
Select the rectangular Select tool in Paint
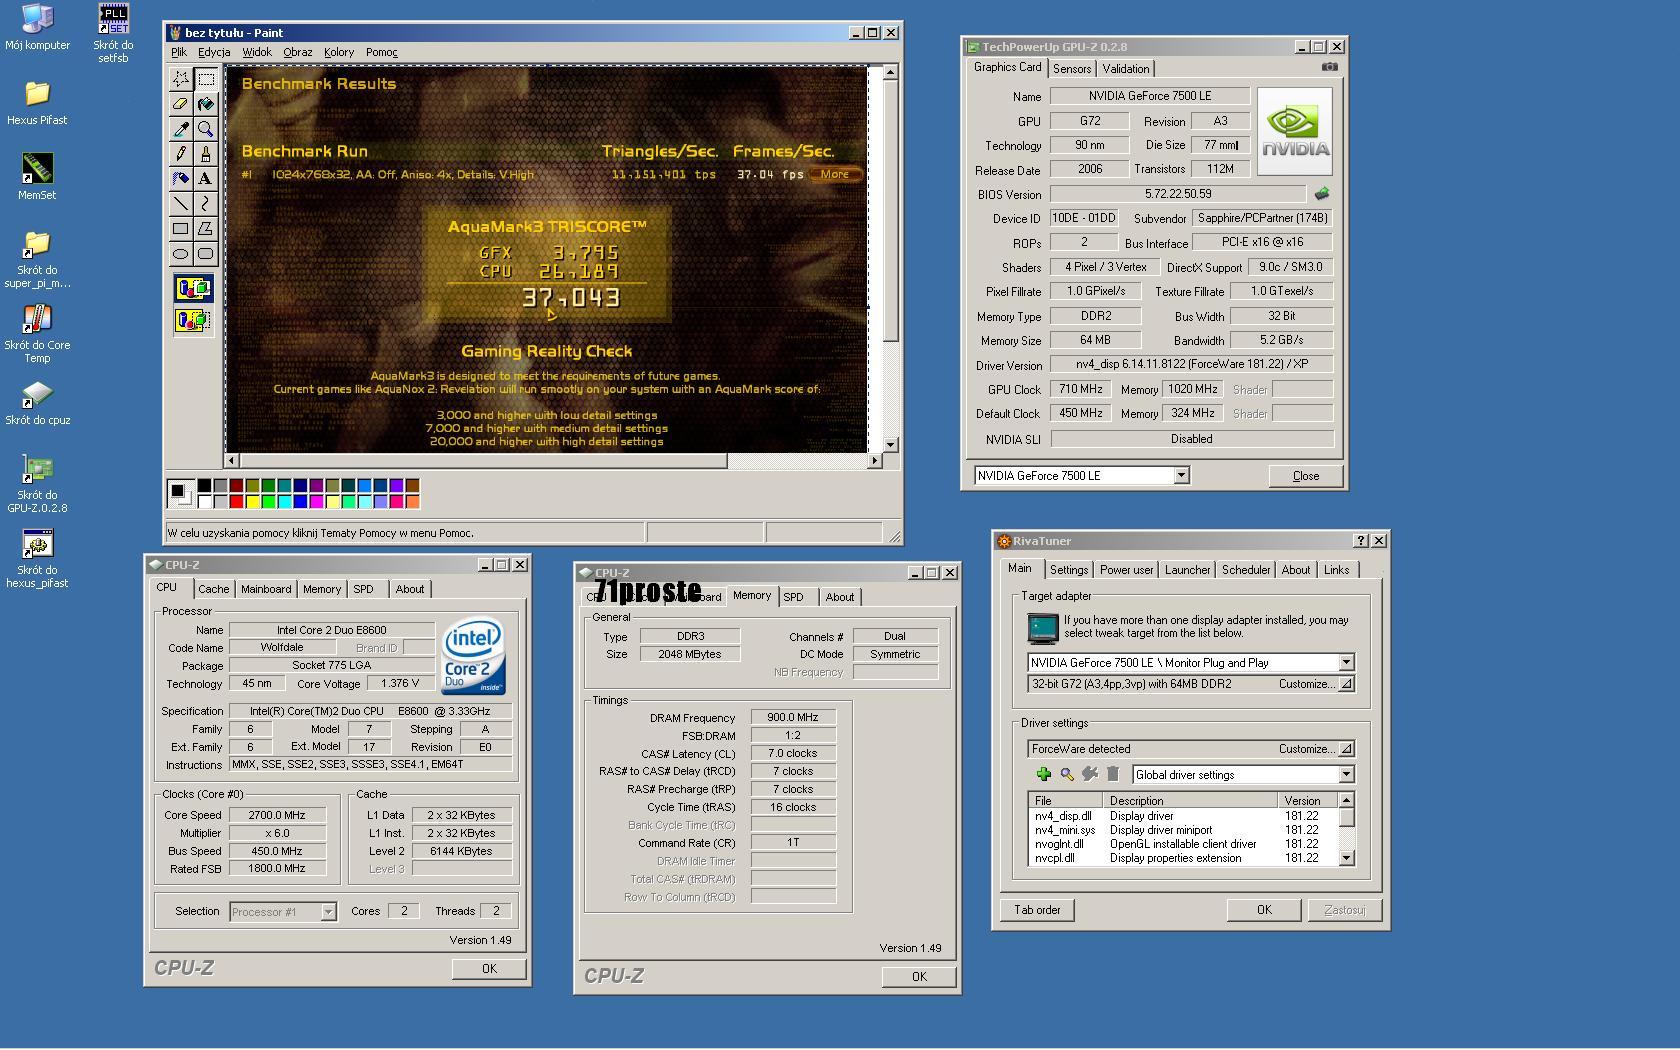point(205,78)
